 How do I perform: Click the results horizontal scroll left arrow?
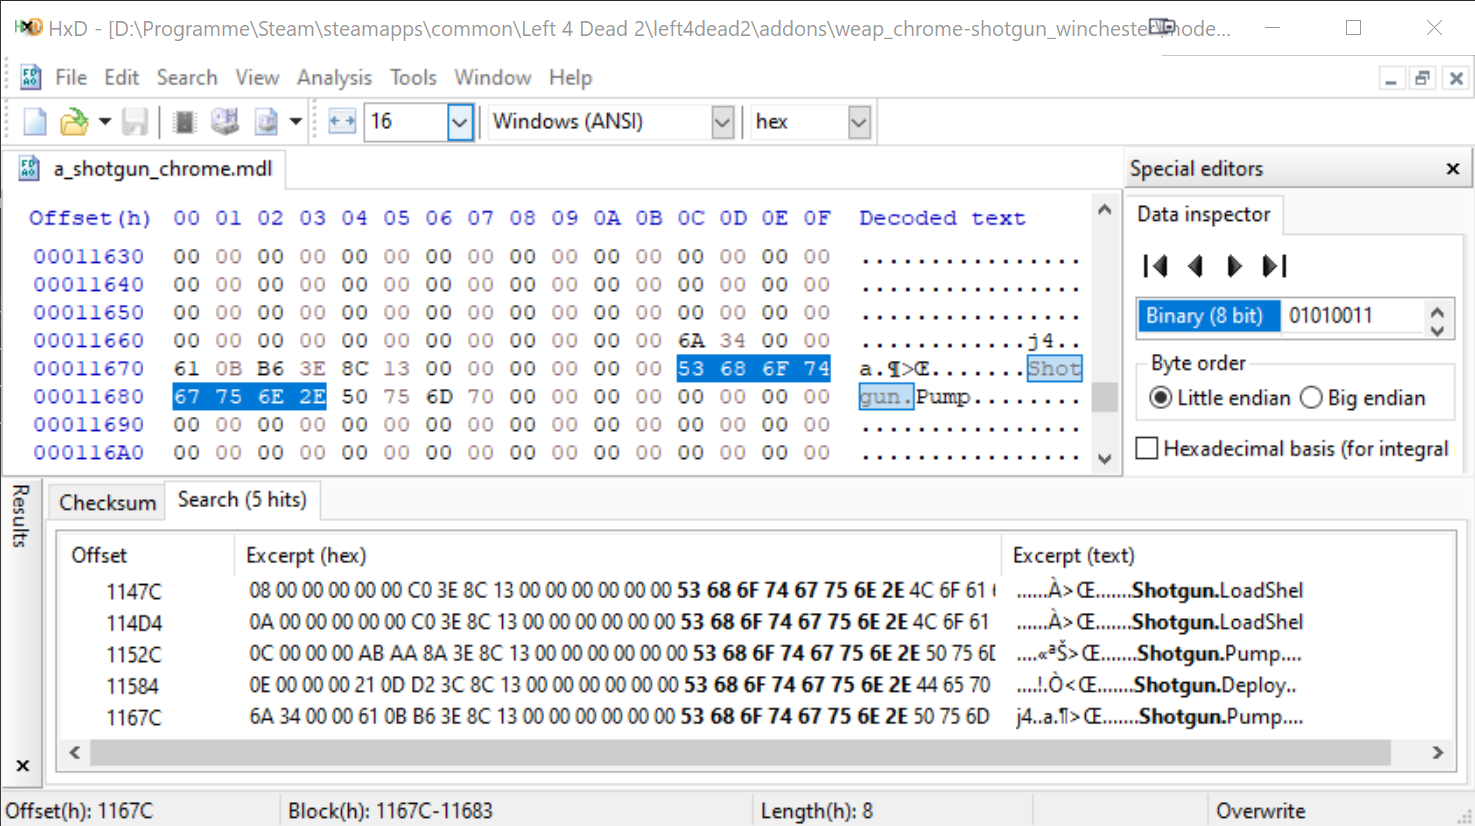pyautogui.click(x=74, y=752)
